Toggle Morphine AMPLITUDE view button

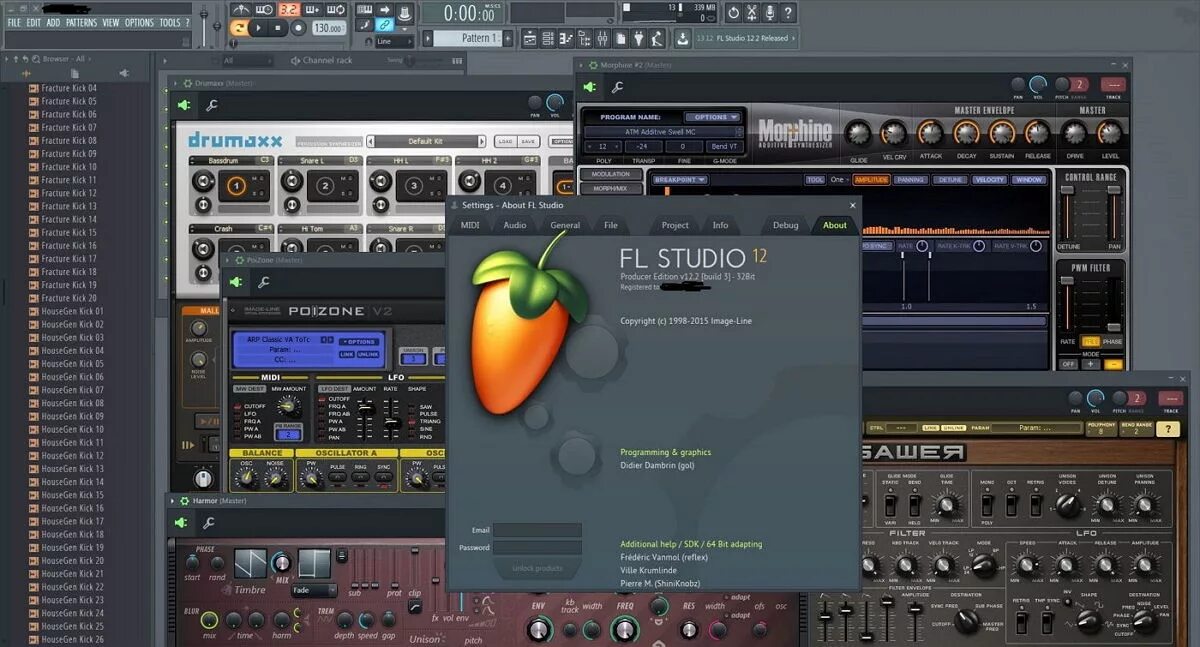coord(872,180)
